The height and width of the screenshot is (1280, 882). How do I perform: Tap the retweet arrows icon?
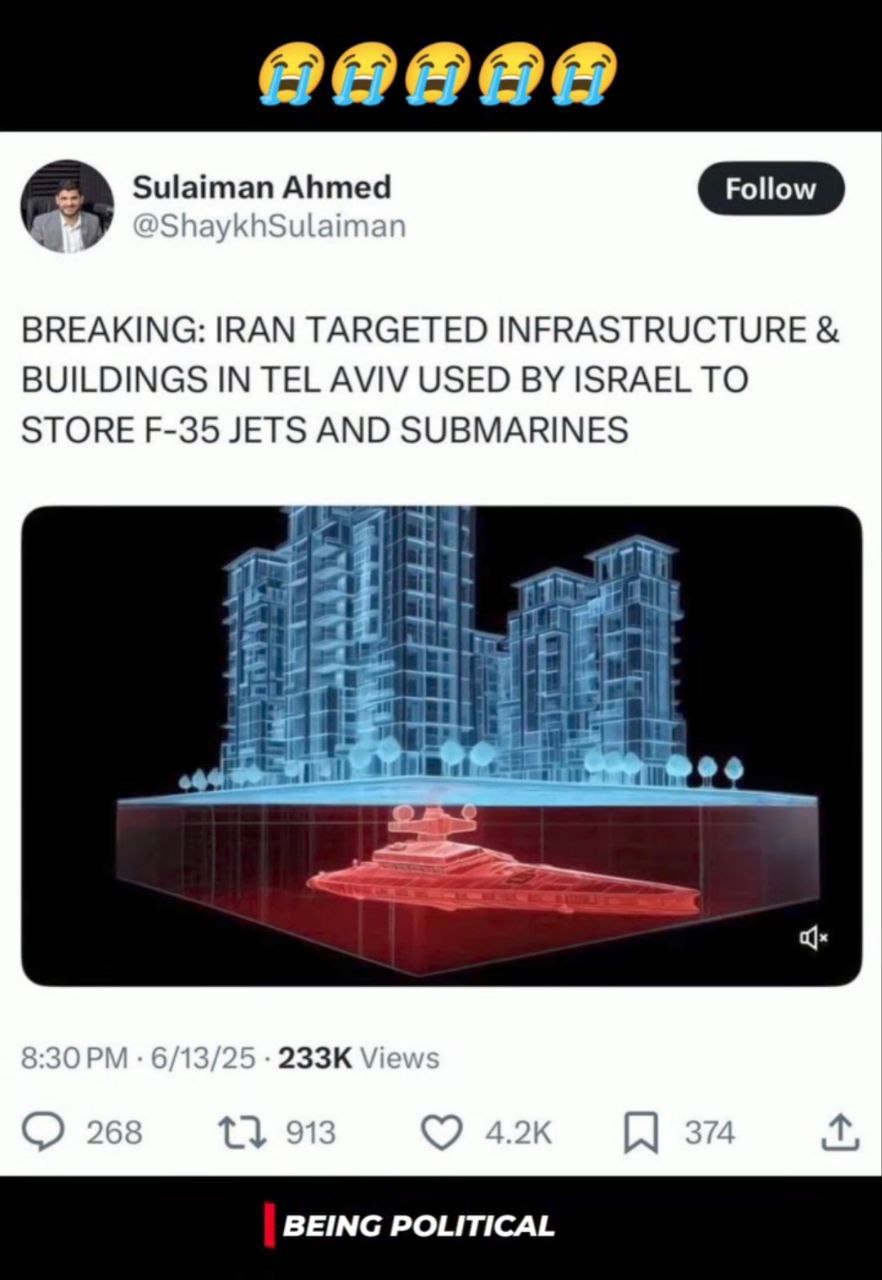(240, 1132)
